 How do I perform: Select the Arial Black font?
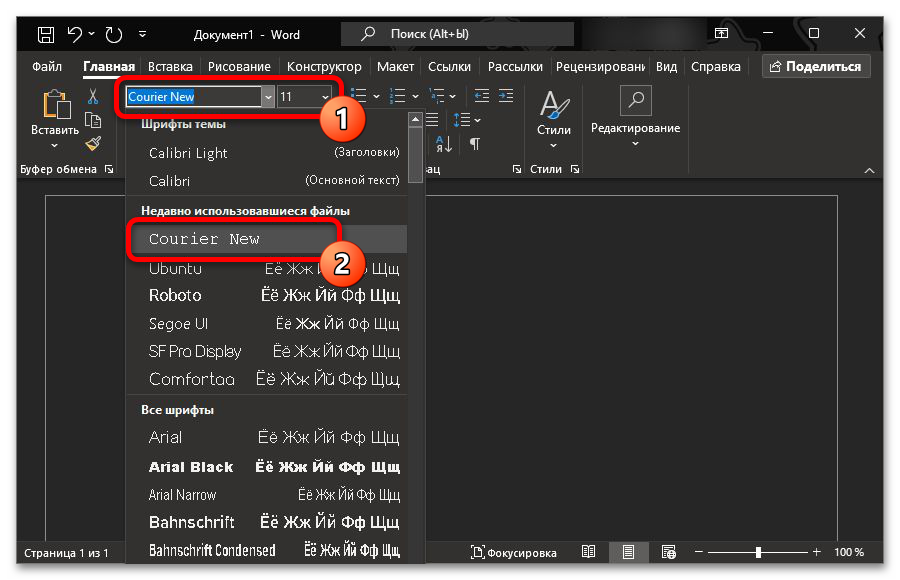point(266,466)
